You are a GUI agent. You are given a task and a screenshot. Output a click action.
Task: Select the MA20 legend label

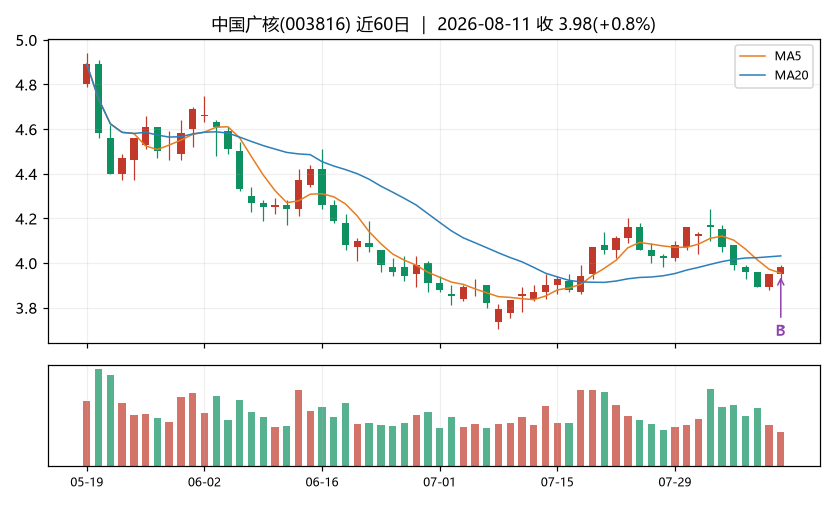[x=791, y=75]
